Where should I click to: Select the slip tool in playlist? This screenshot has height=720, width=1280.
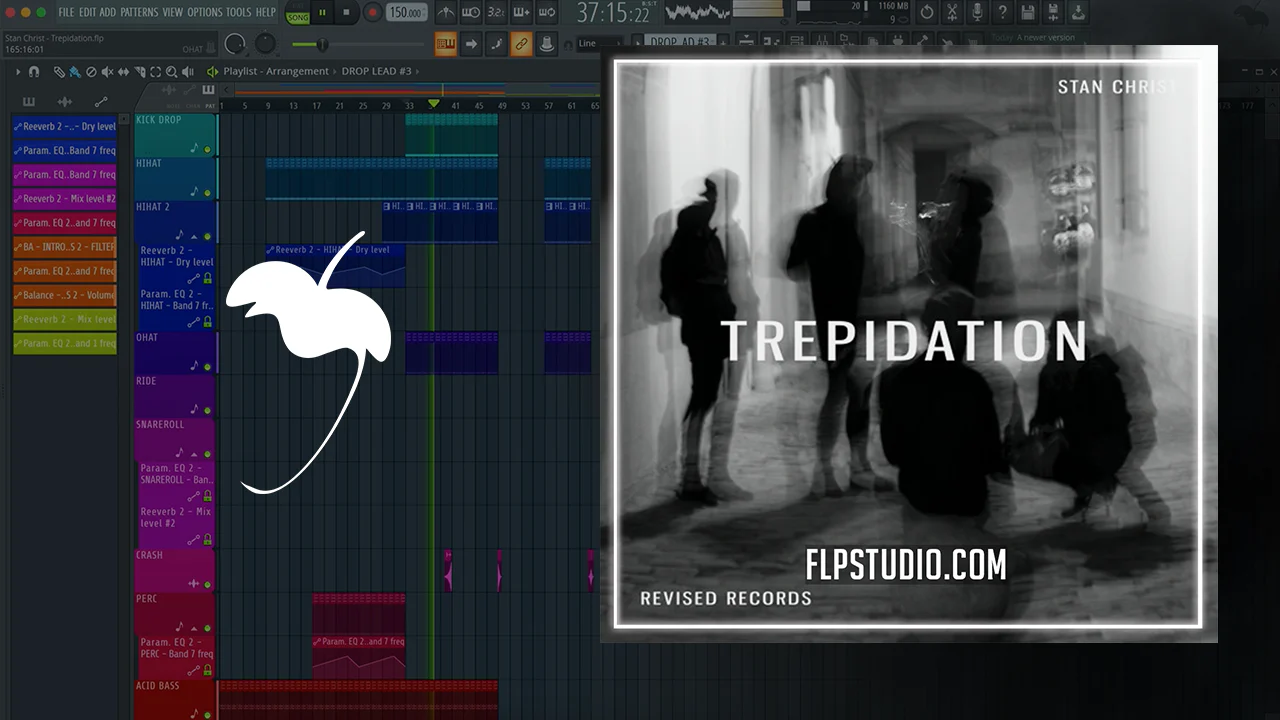(123, 72)
